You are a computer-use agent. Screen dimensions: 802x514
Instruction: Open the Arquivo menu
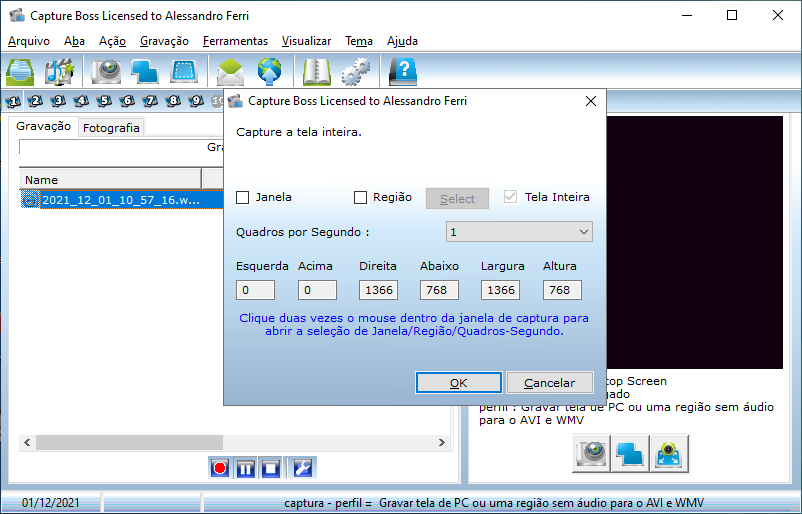29,41
